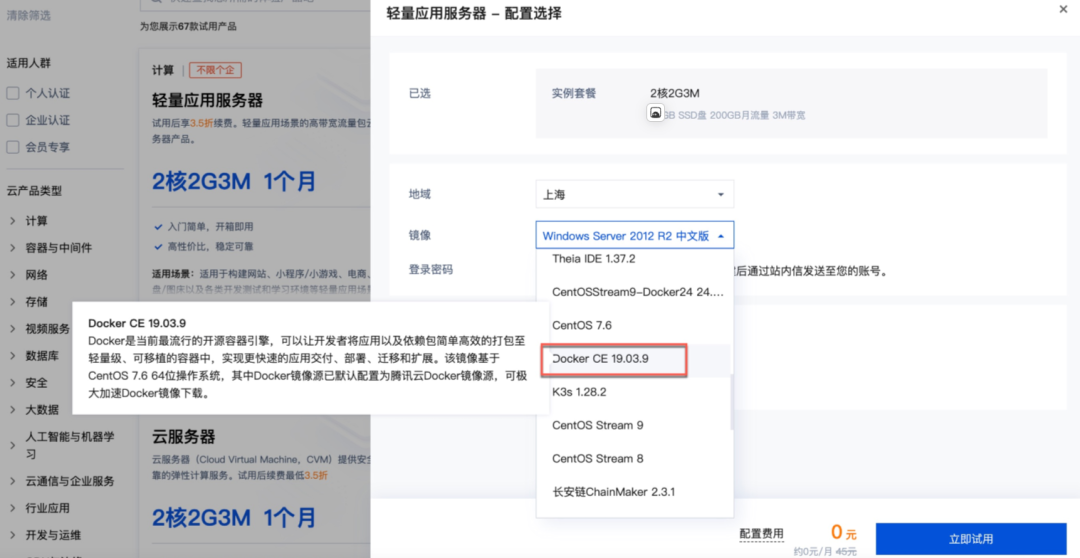Tick the 企业认证 checkbox
Viewport: 1080px width, 558px height.
12,120
